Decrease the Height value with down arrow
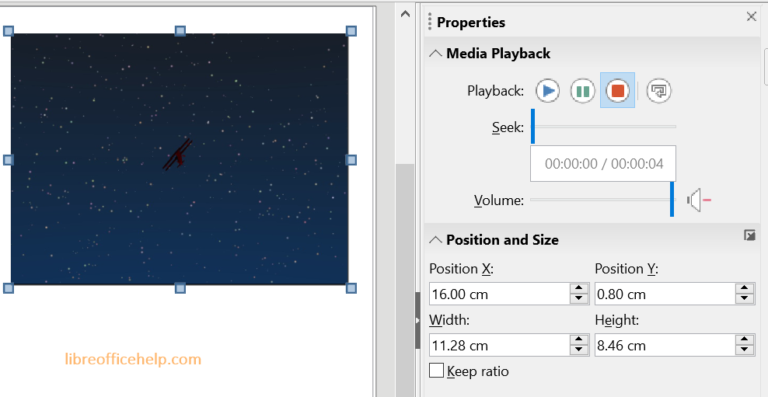768x397 pixels. (x=744, y=350)
